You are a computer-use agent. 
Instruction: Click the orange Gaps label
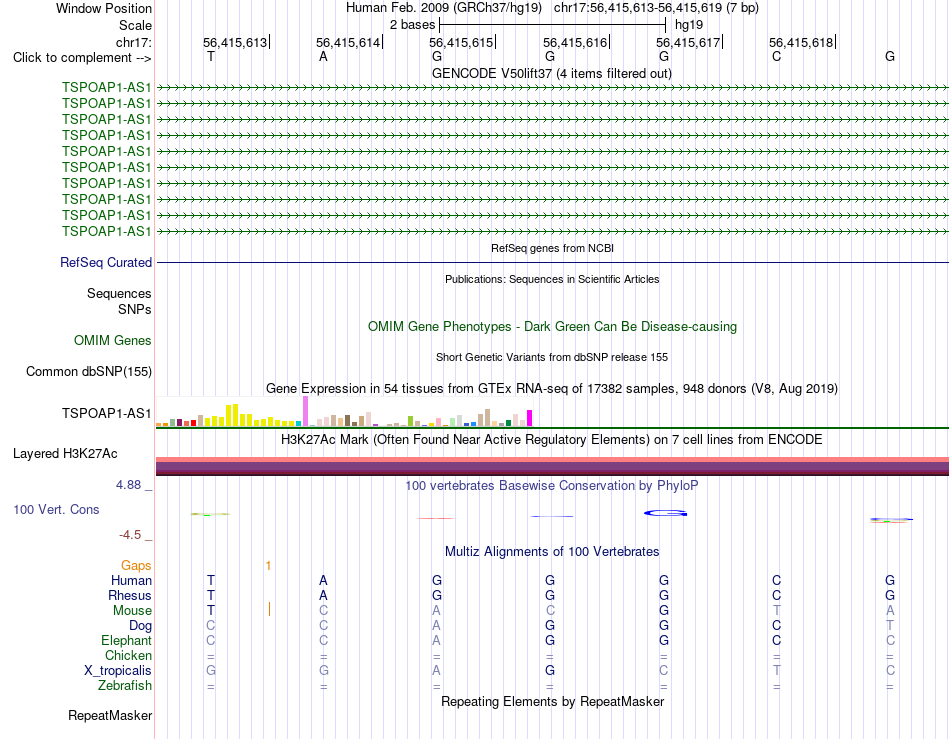(136, 565)
